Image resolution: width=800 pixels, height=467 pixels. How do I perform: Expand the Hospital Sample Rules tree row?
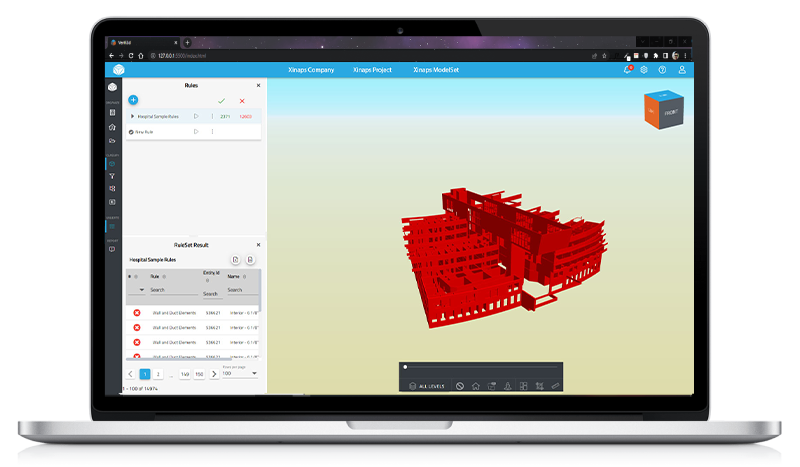(132, 116)
